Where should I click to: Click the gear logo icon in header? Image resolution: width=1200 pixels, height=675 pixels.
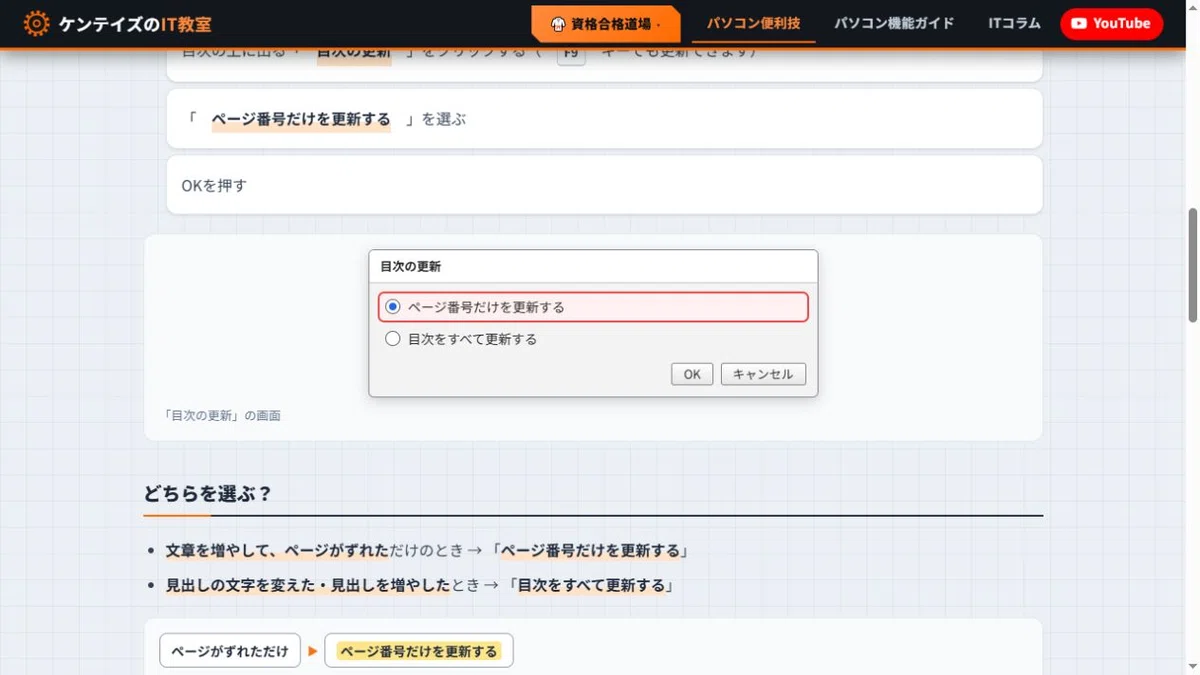tap(36, 24)
